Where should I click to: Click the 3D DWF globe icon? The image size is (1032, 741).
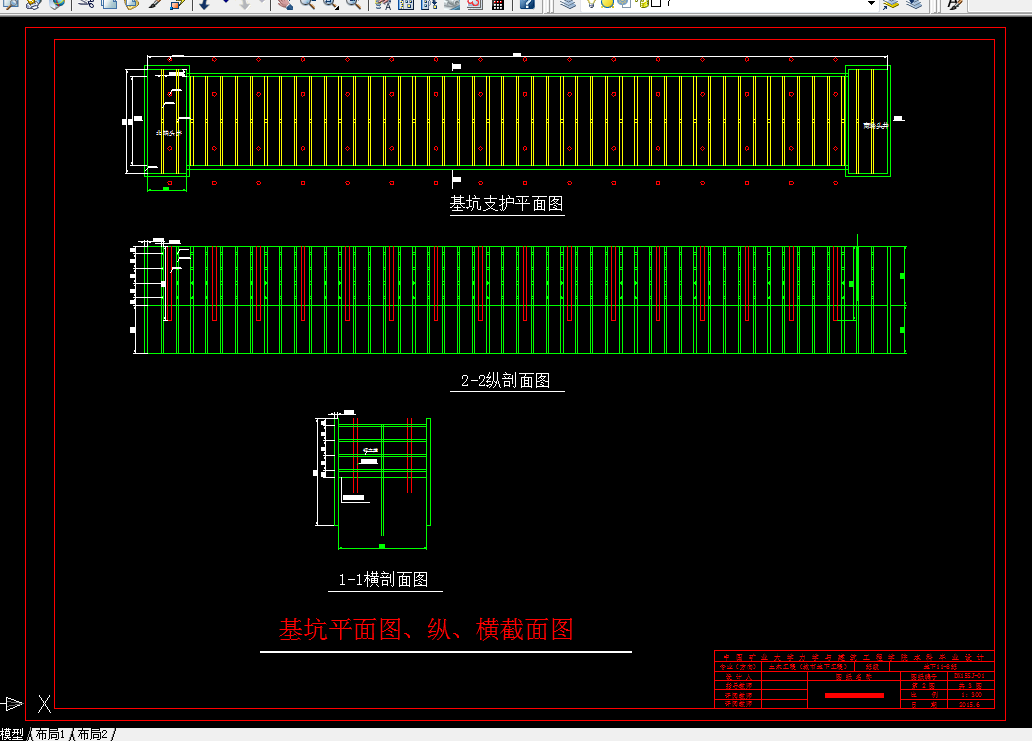57,3
